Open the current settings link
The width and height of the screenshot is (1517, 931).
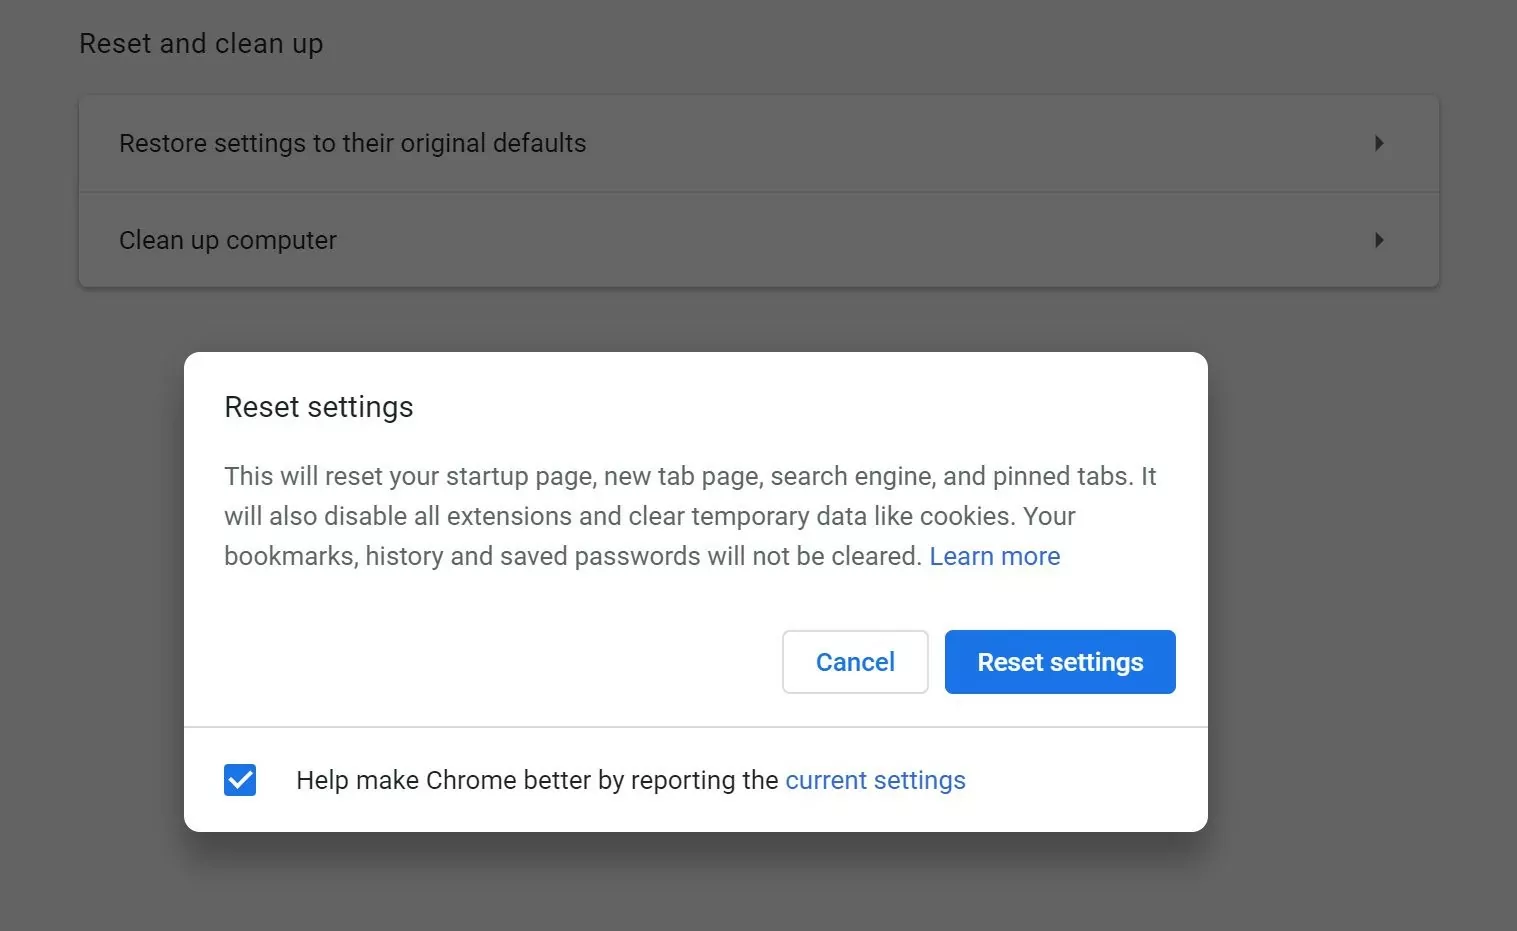click(x=875, y=780)
